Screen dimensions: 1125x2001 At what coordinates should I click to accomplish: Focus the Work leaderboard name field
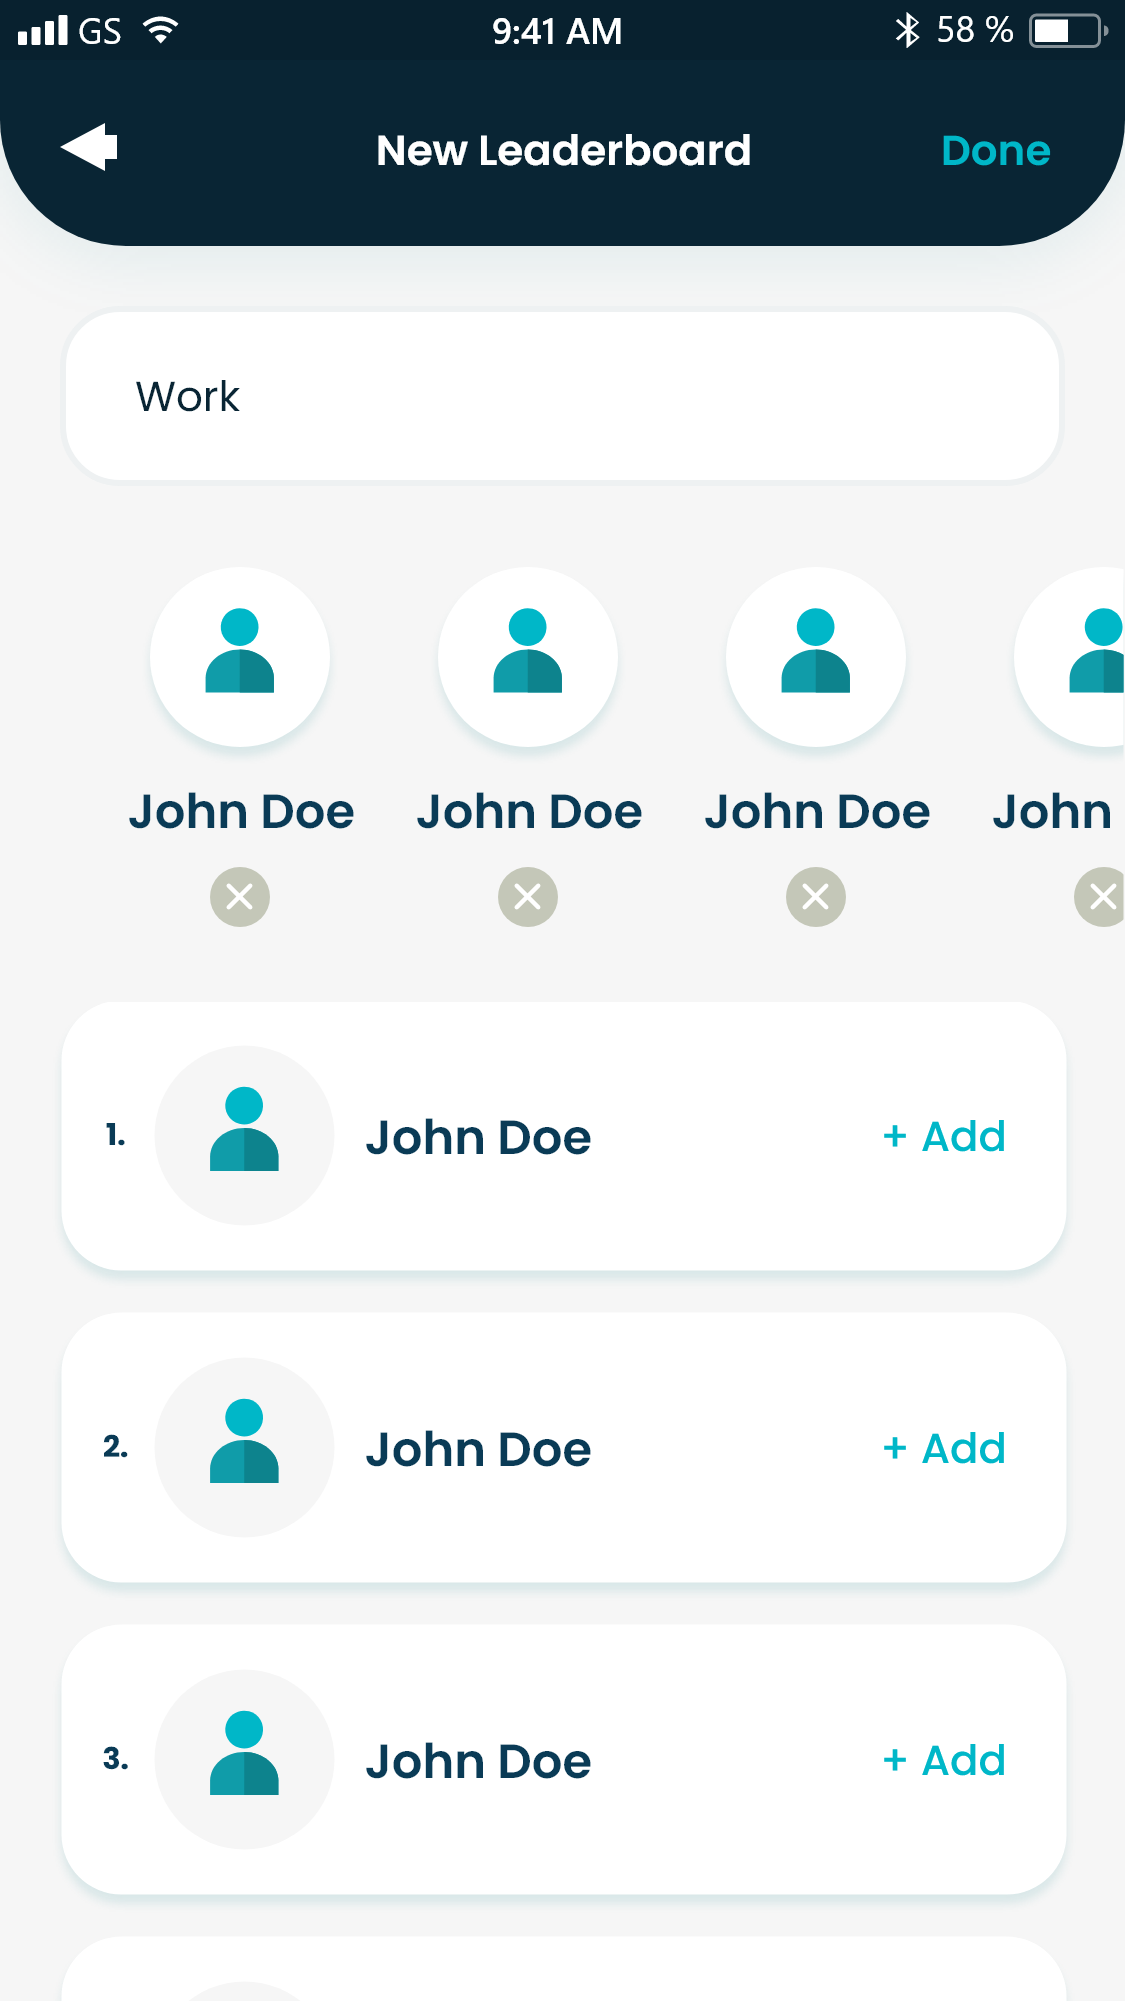tap(562, 397)
